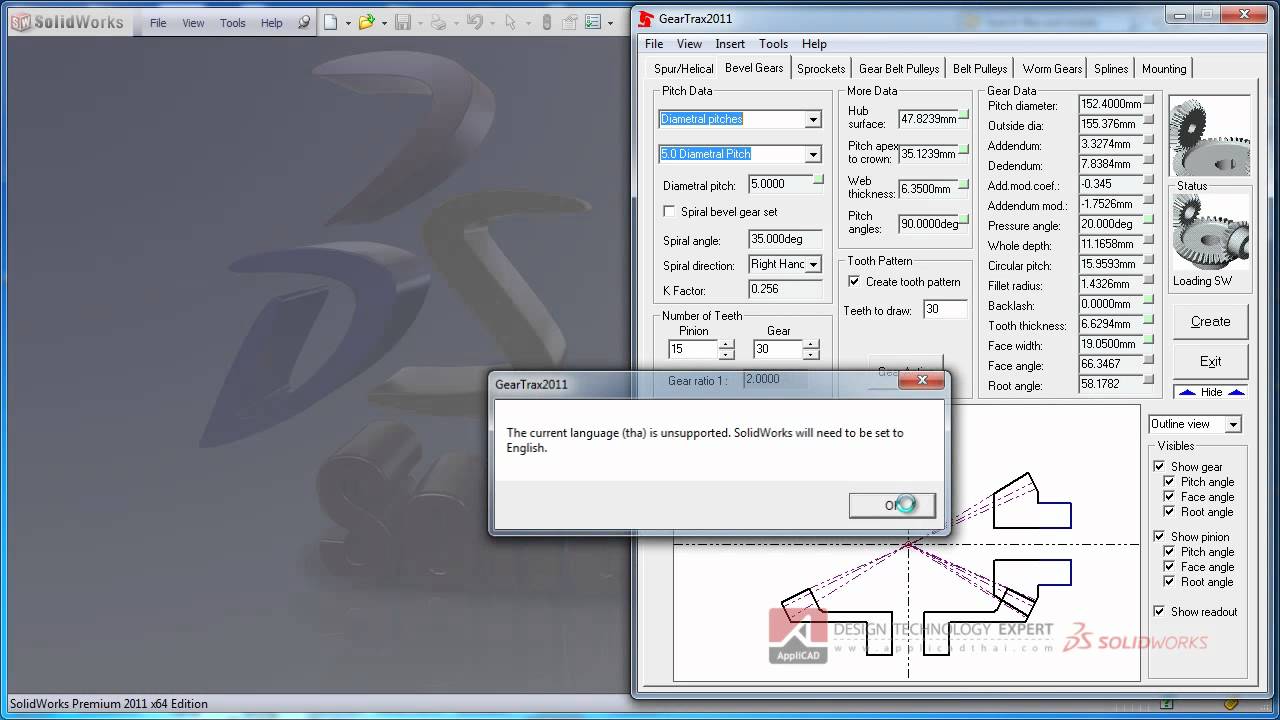The width and height of the screenshot is (1280, 720).
Task: Click the bevel gear preview thumbnail
Action: 1210,136
